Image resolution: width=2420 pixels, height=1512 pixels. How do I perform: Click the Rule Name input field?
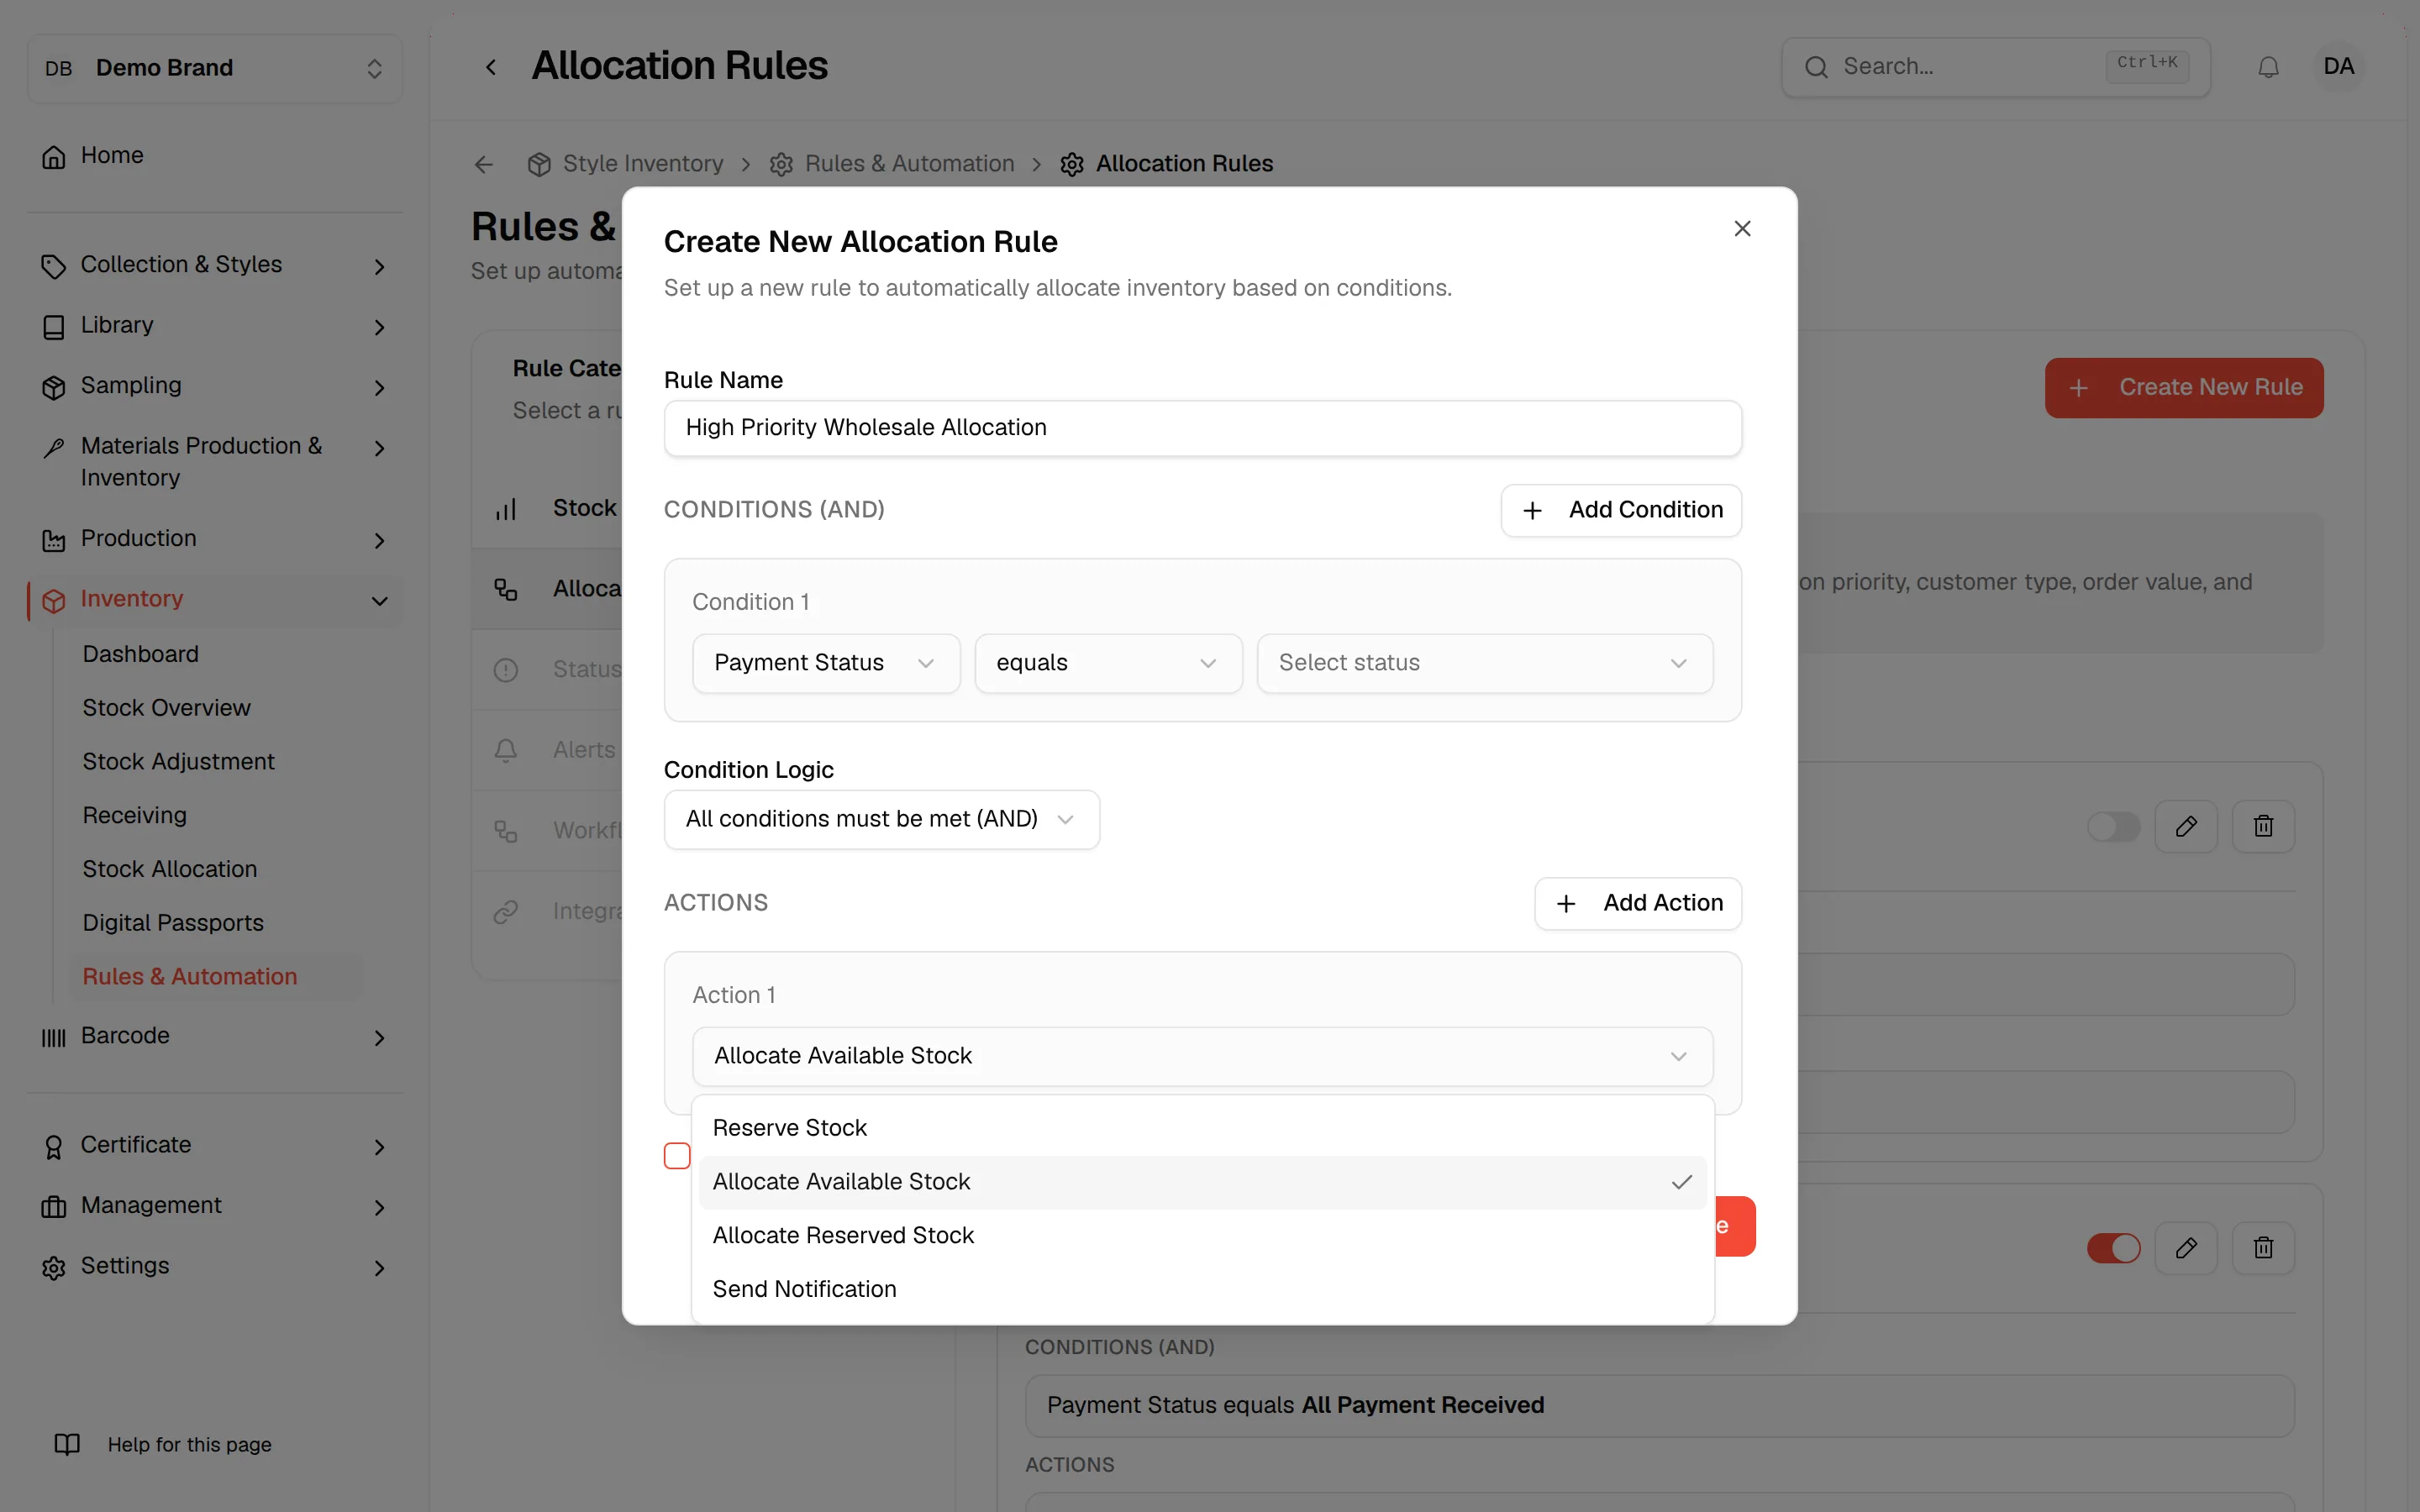click(x=1202, y=428)
